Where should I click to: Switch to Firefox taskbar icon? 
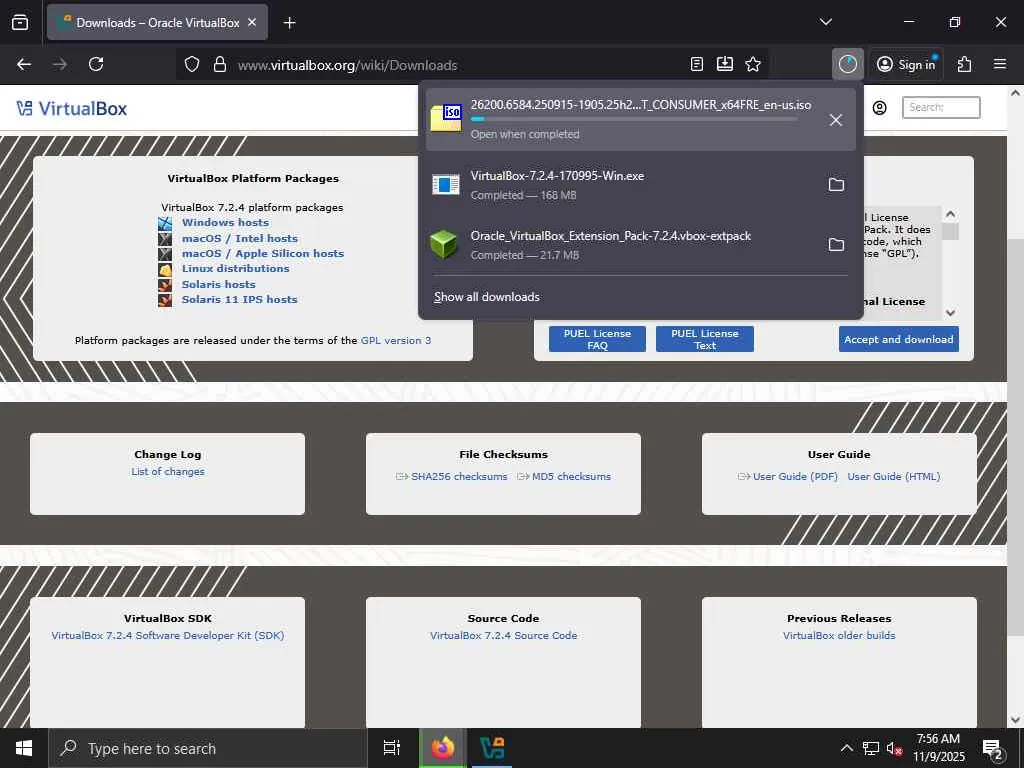coord(442,748)
